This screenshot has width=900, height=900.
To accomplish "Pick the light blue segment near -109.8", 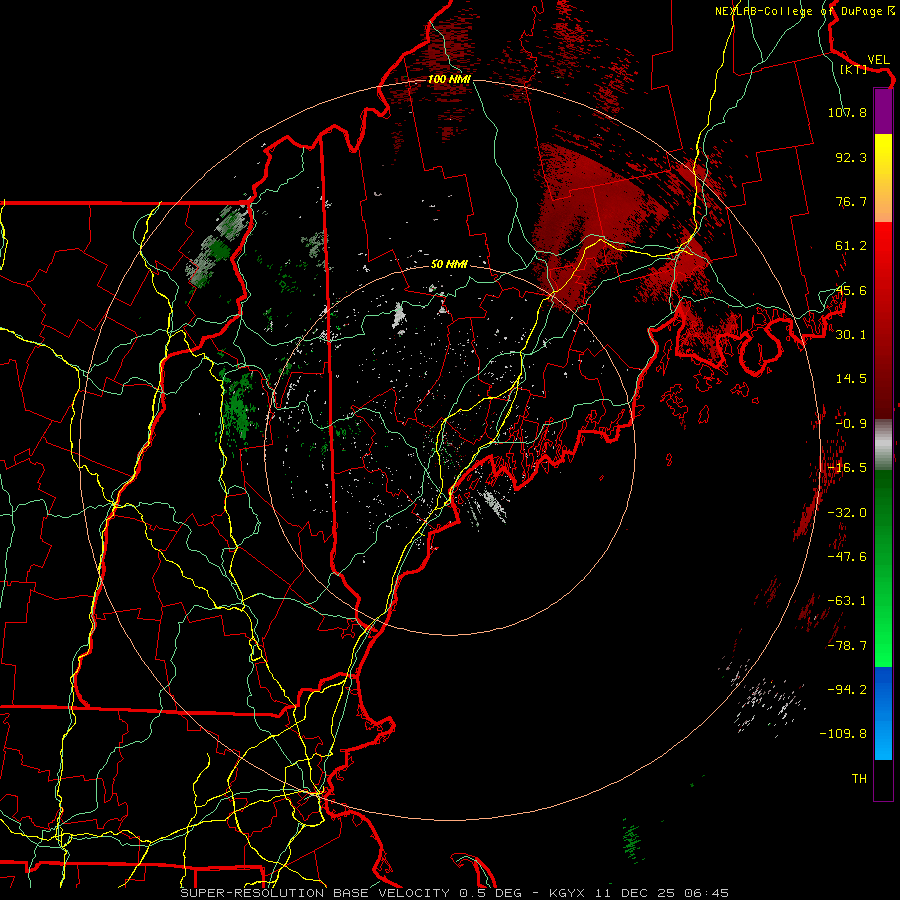I will 883,736.
